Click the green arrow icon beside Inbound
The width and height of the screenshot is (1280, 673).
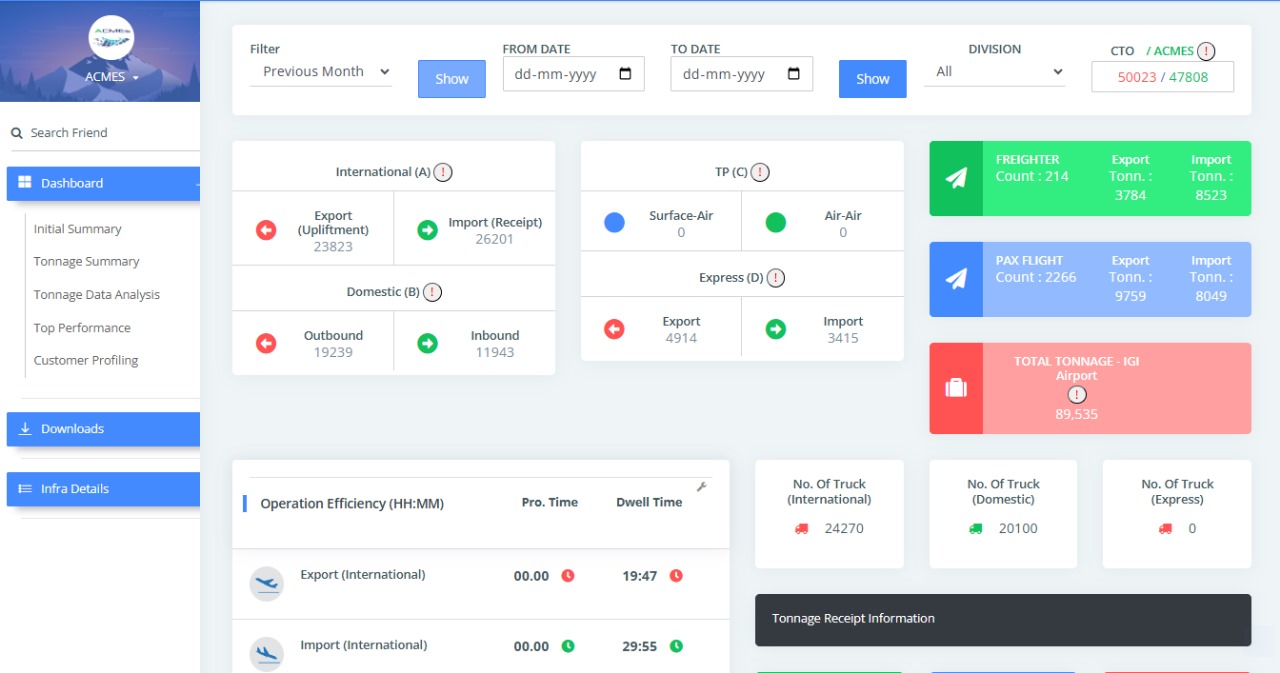click(427, 344)
